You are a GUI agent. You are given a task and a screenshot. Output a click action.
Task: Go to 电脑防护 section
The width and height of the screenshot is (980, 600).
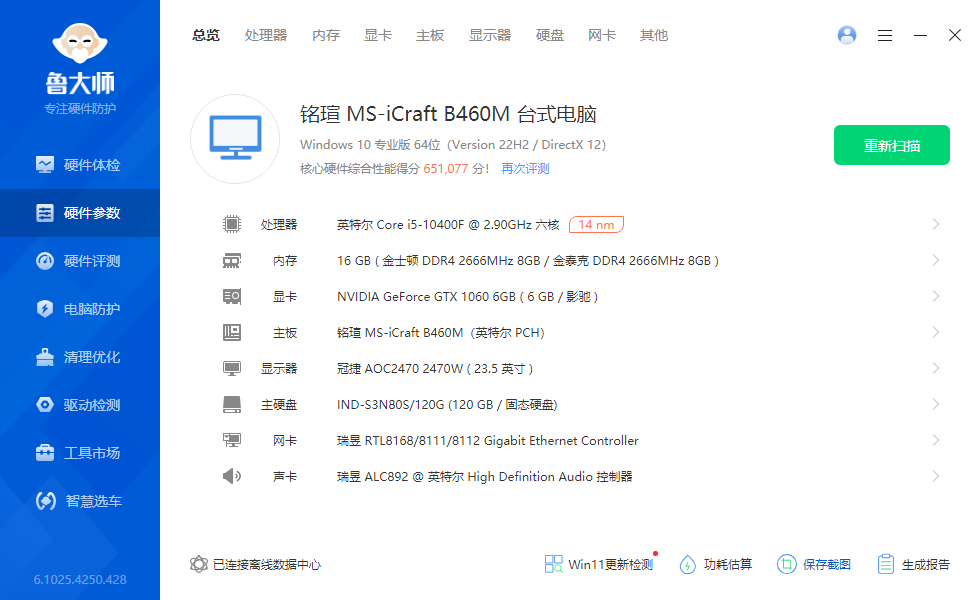coord(80,309)
